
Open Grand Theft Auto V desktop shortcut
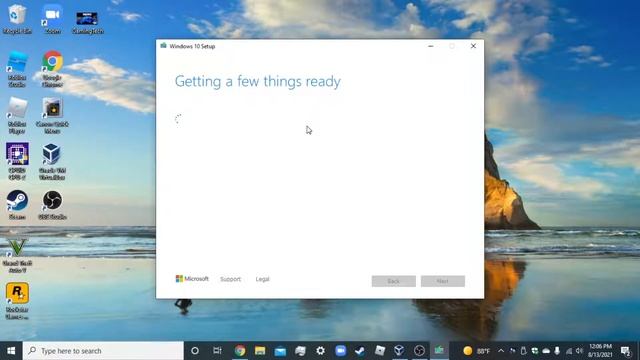17,256
